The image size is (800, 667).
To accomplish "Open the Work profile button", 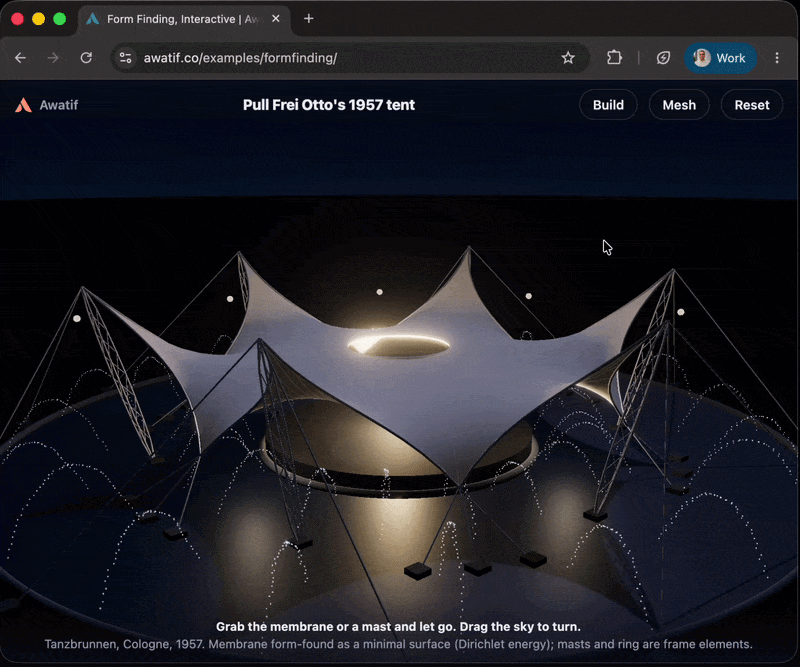I will pyautogui.click(x=720, y=58).
